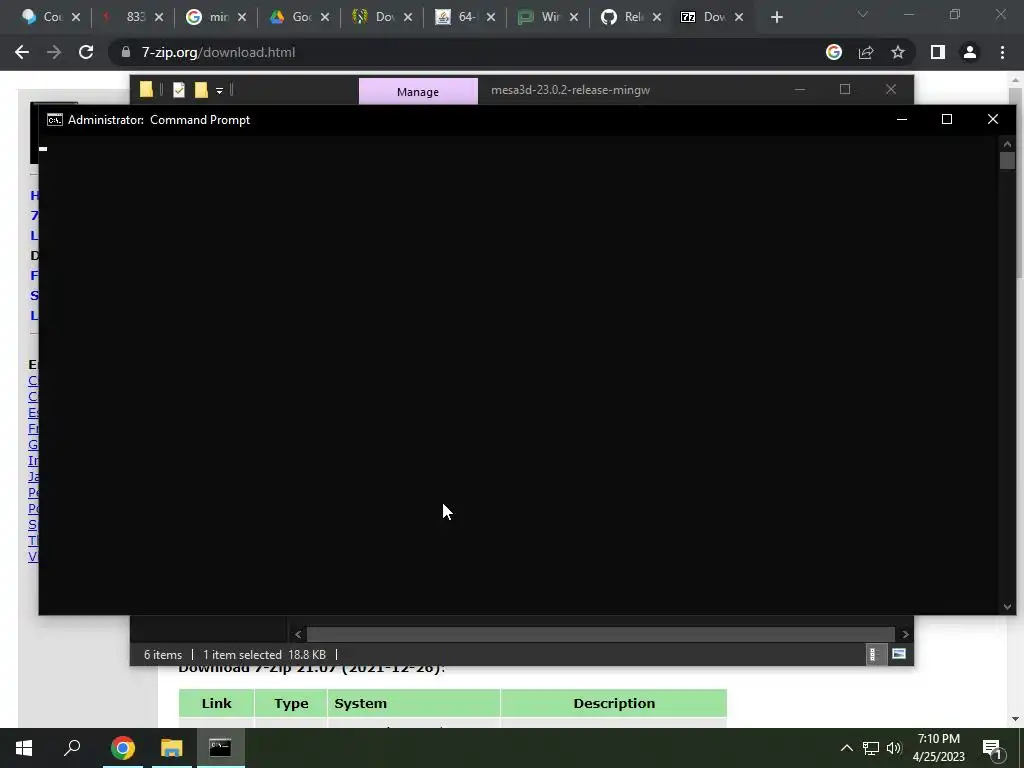Click Chrome's forward navigation arrow
Viewport: 1024px width, 768px height.
tap(54, 52)
